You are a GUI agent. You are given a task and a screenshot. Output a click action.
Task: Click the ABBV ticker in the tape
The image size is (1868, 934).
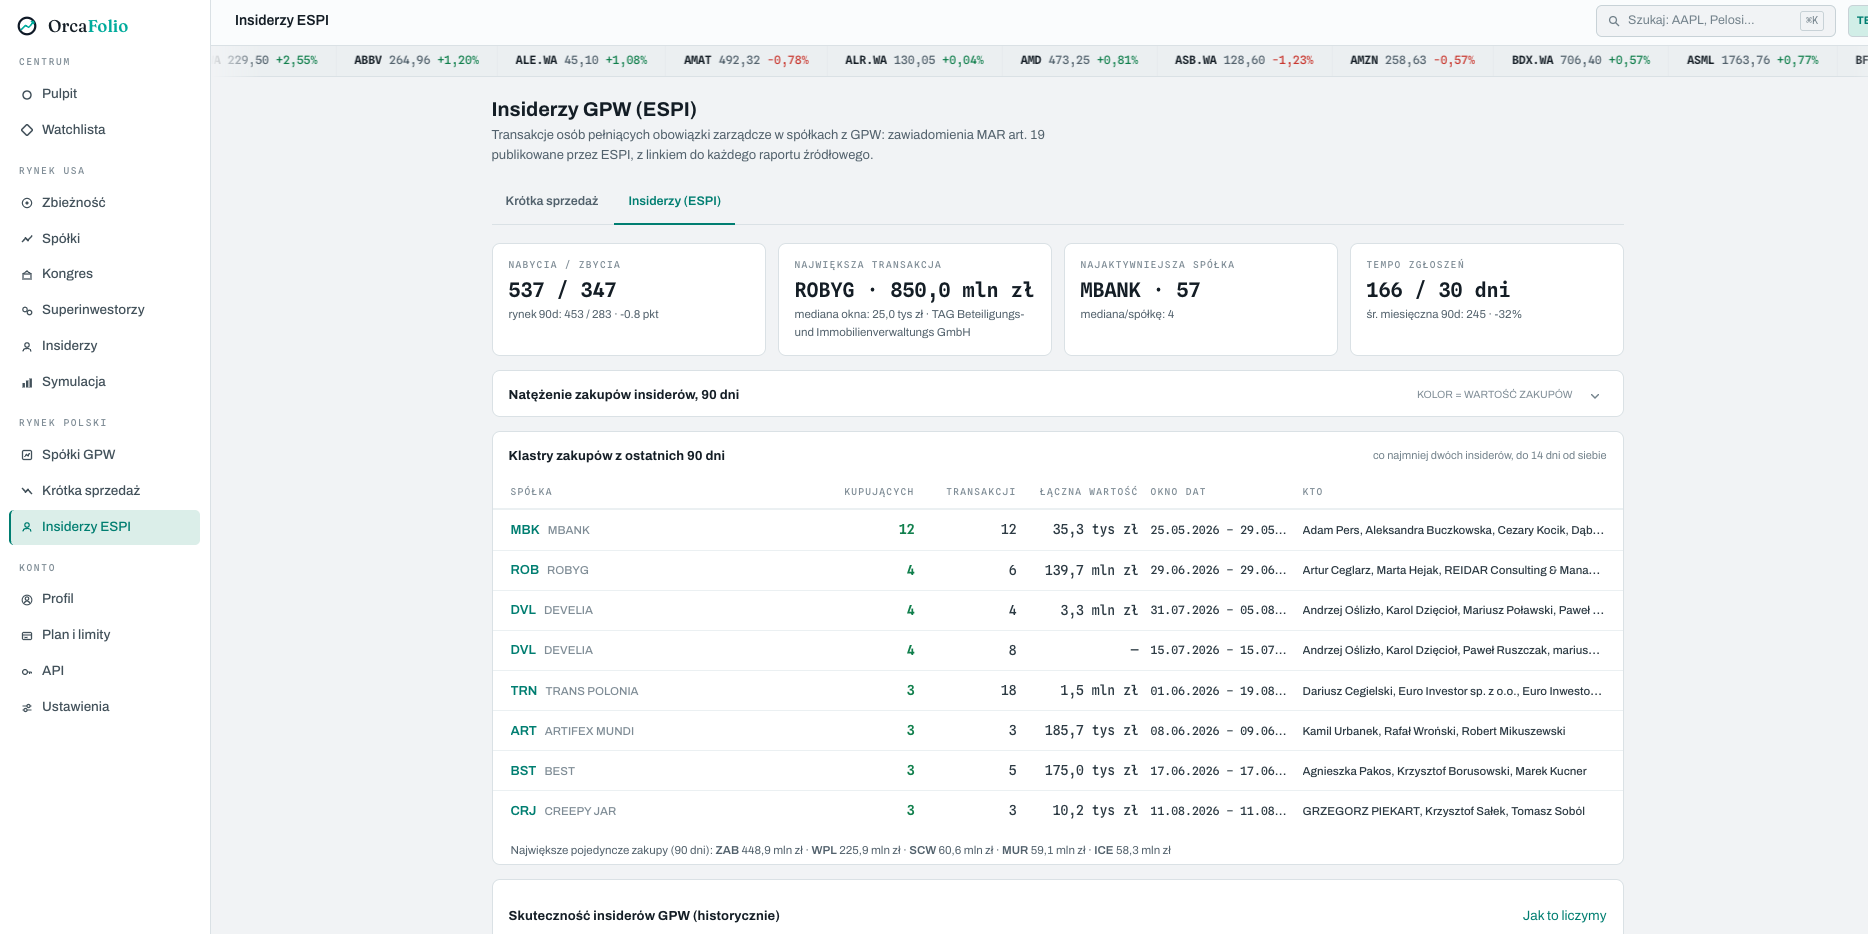(x=416, y=60)
